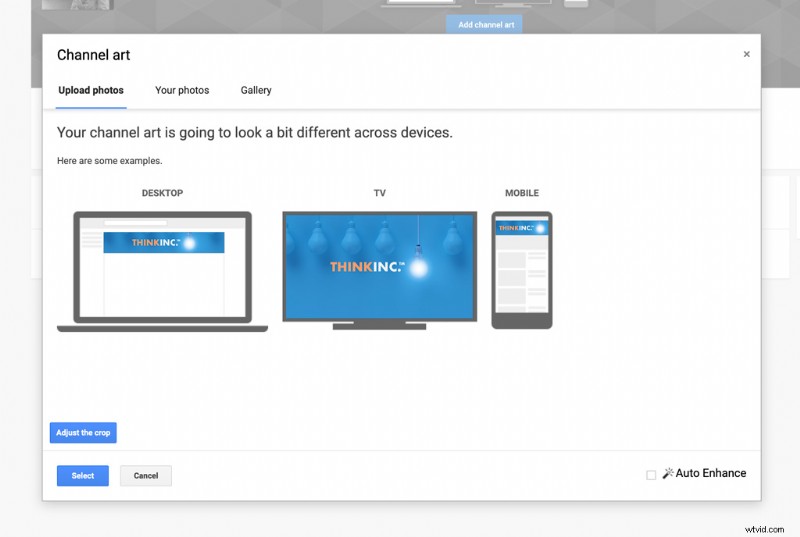
Task: Cancel the channel art upload
Action: coord(146,476)
